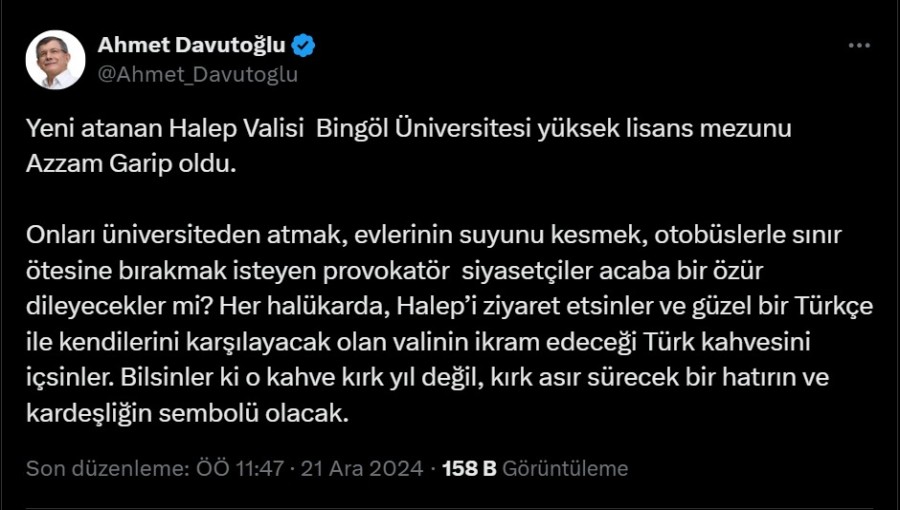Image resolution: width=900 pixels, height=510 pixels.
Task: Click the 21 Ara 2024 date
Action: pyautogui.click(x=362, y=468)
